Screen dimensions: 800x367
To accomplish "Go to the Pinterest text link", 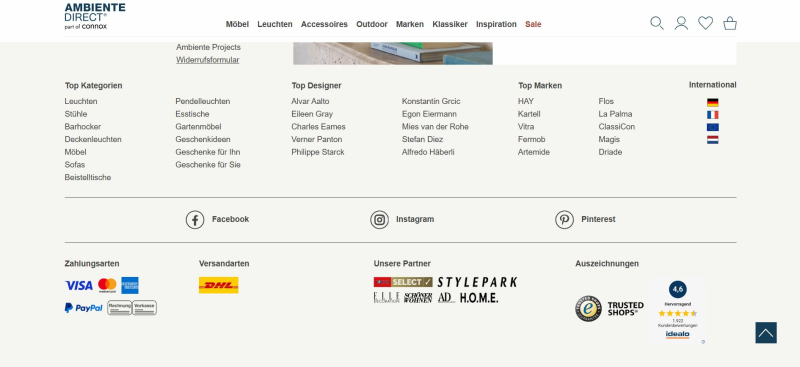I will 598,219.
